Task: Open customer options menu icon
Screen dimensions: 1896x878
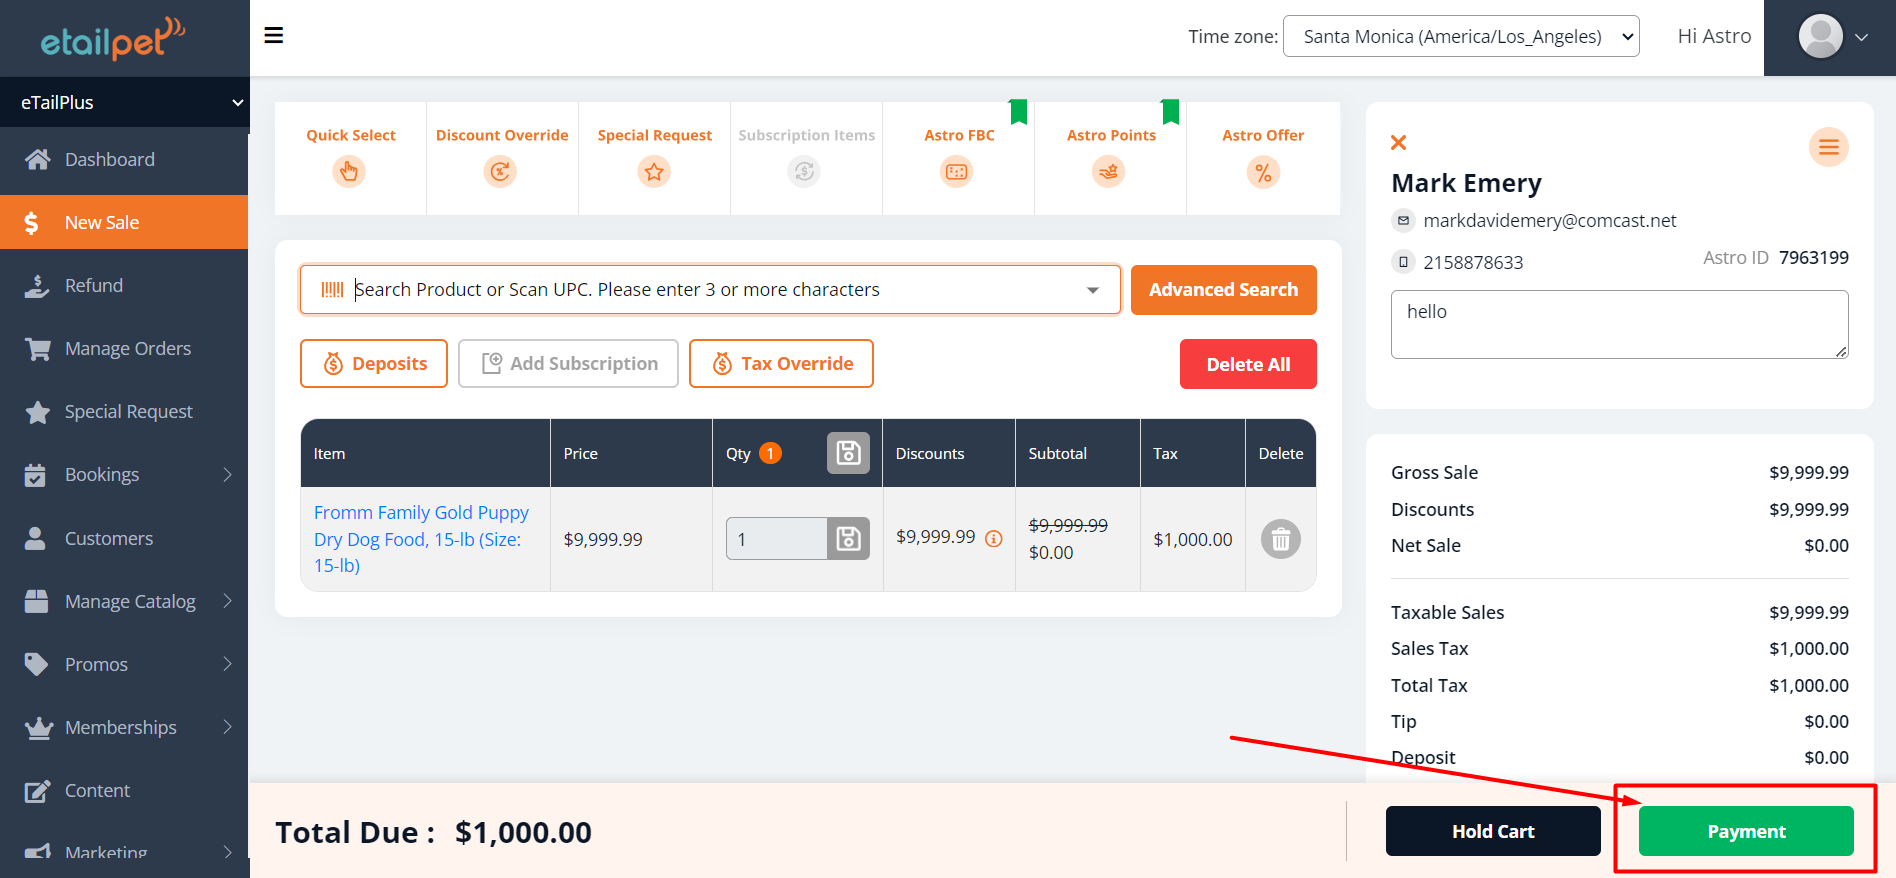Action: pyautogui.click(x=1828, y=148)
